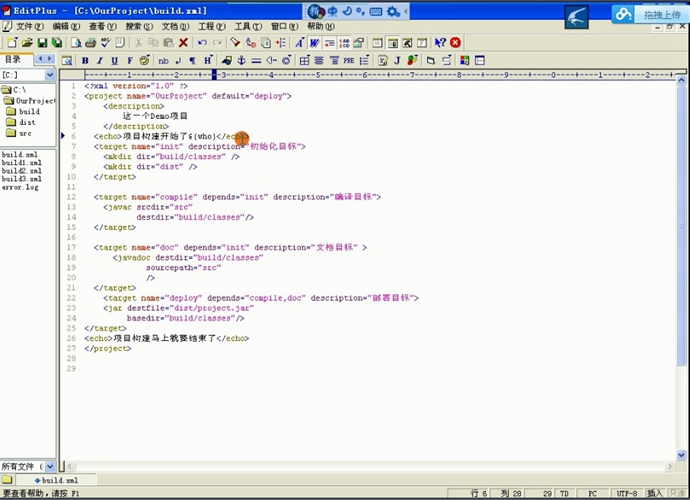
Task: Open the 搜索 menu
Action: [139, 26]
